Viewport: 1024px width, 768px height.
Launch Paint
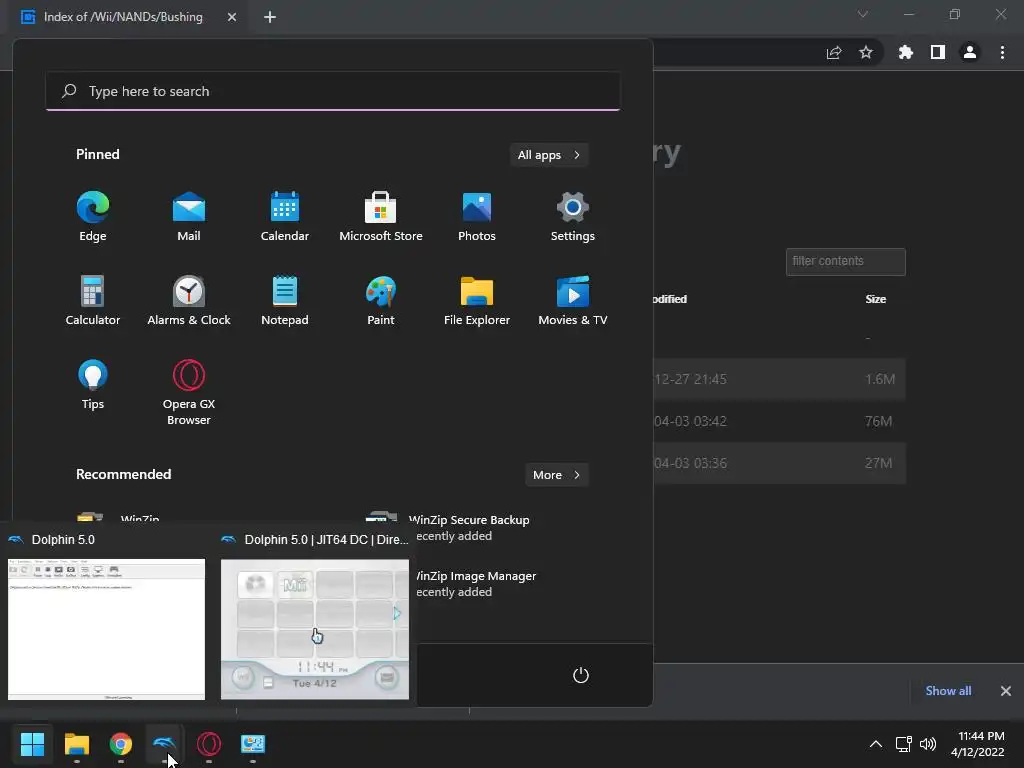coord(381,300)
